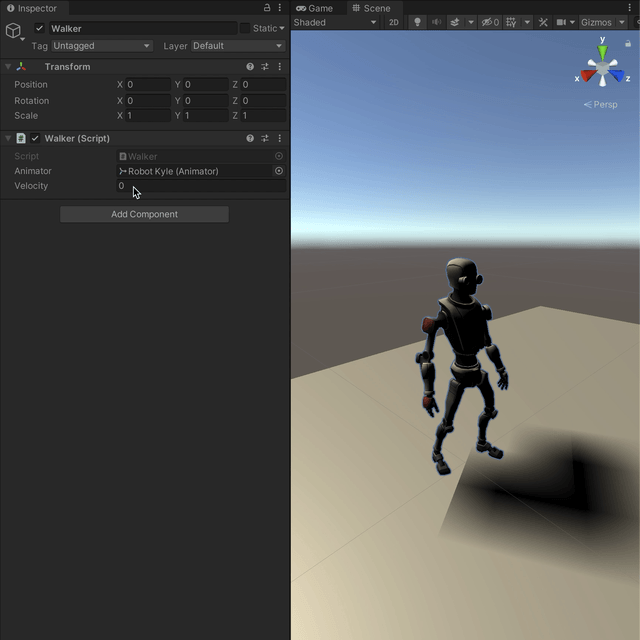The width and height of the screenshot is (640, 640).
Task: Click the Add Component button
Action: tap(144, 214)
